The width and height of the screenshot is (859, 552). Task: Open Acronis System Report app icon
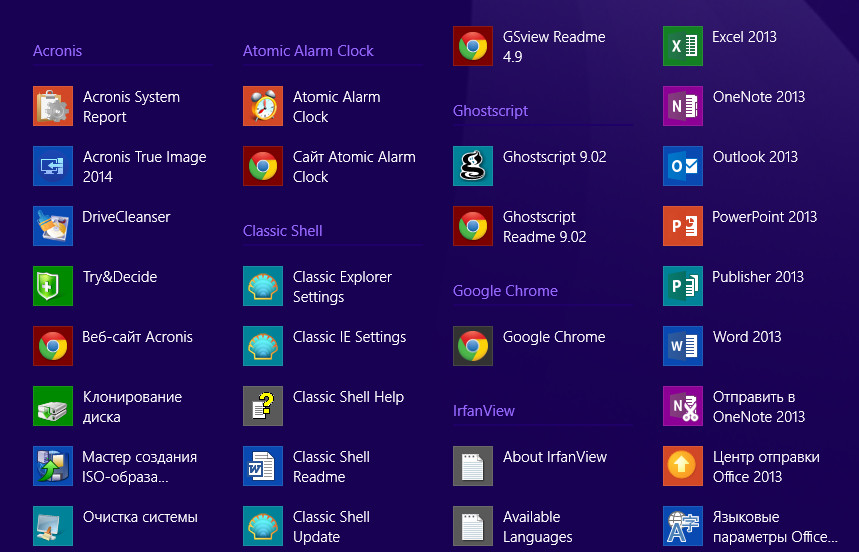pyautogui.click(x=53, y=106)
